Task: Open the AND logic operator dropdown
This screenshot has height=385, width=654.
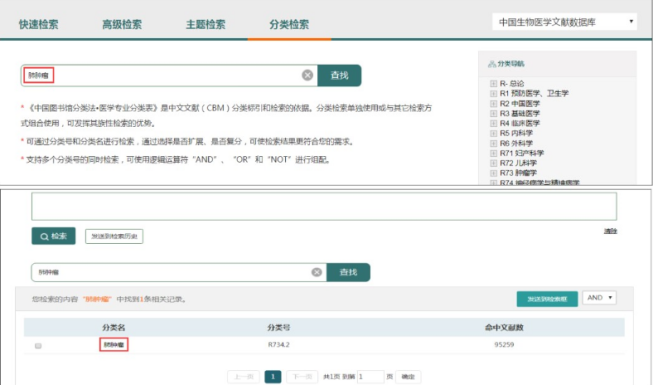Action: 599,298
